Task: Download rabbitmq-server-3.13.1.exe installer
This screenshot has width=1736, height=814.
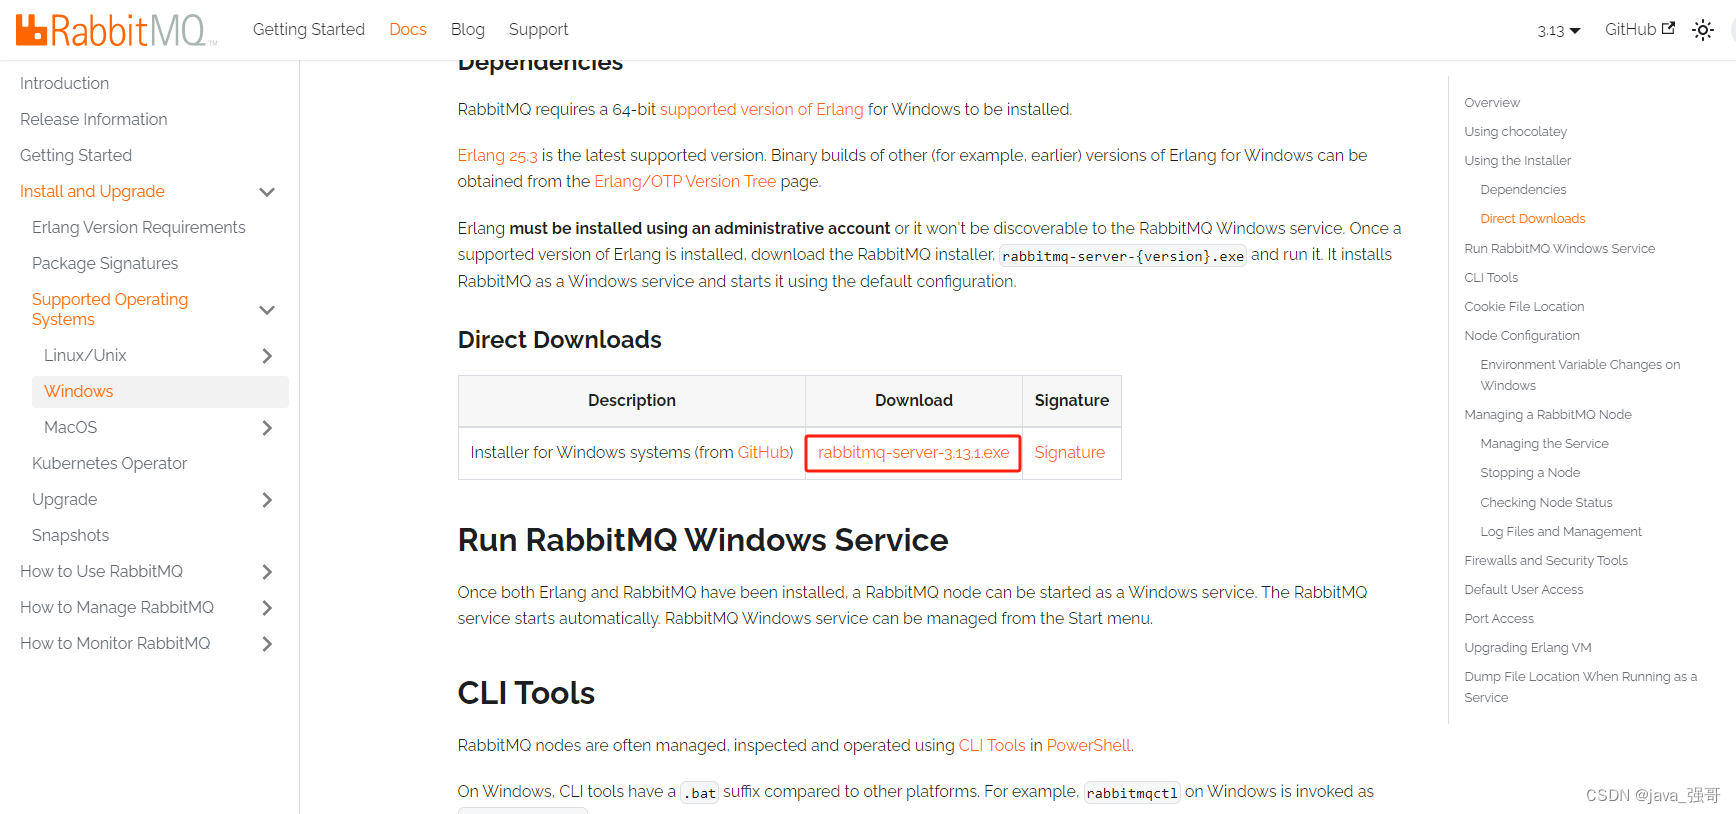Action: [x=913, y=452]
